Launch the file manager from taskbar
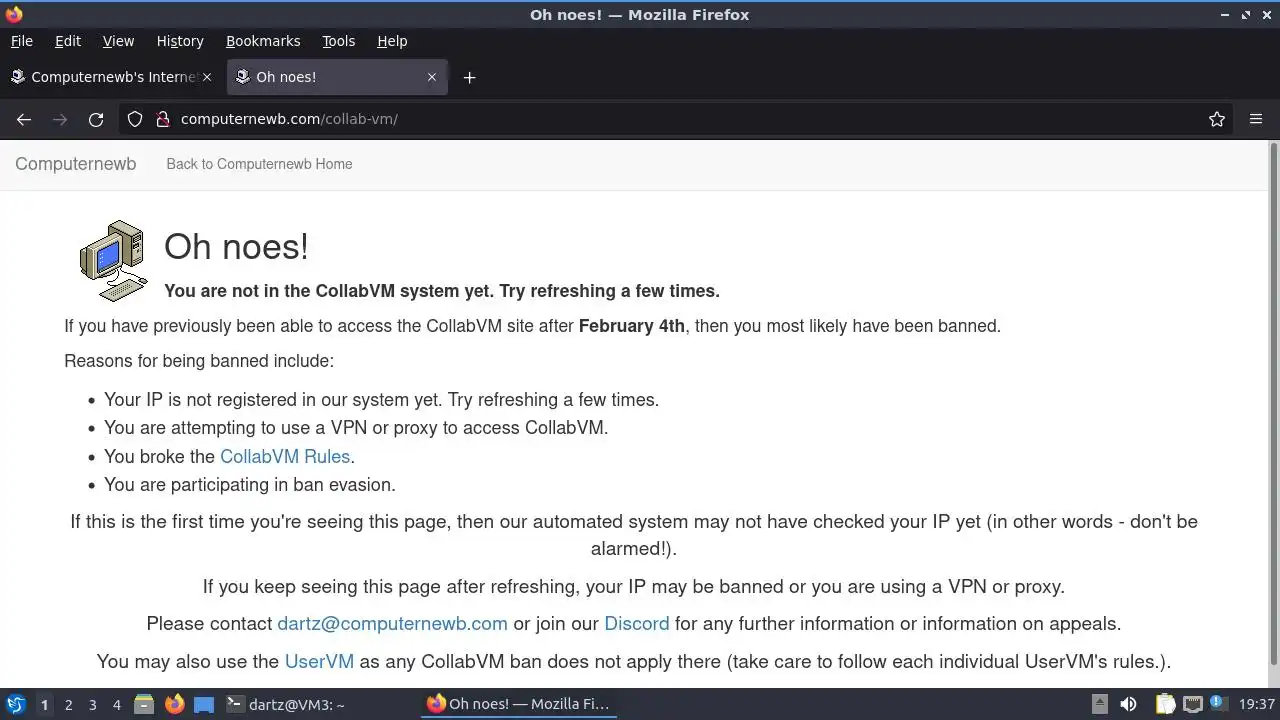 [144, 704]
